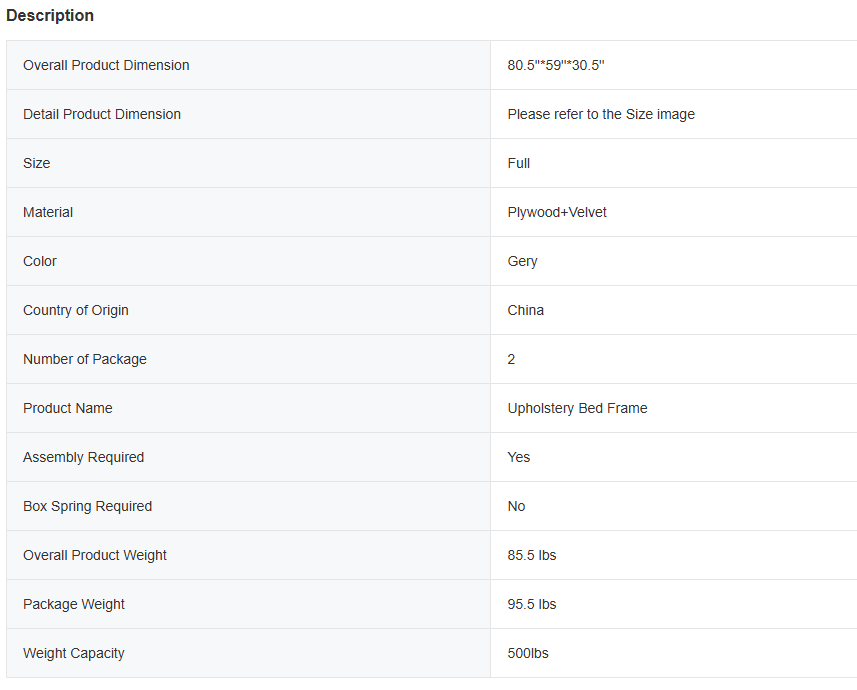
Task: Click the Color row label
Action: pyautogui.click(x=40, y=261)
